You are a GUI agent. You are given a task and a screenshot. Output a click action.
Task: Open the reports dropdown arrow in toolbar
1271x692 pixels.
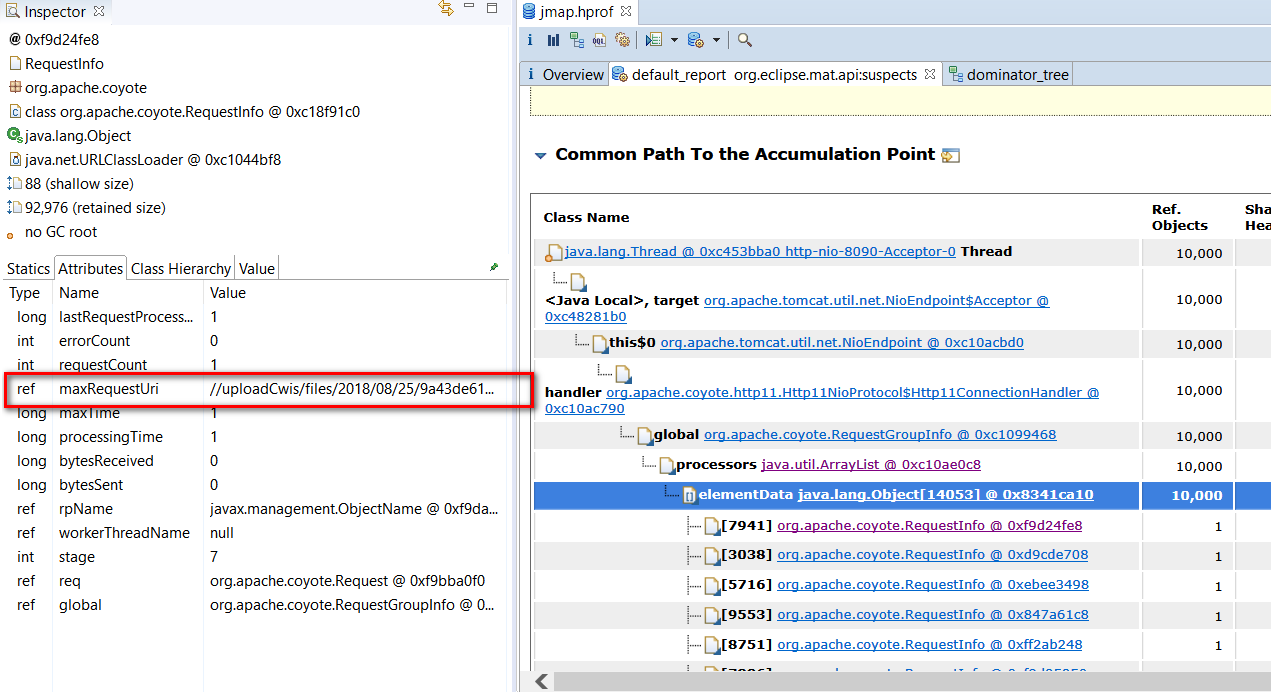click(674, 40)
